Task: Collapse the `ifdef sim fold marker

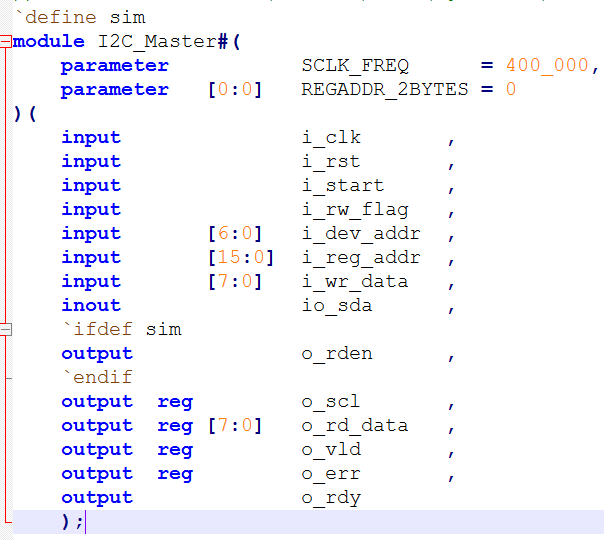Action: click(x=5, y=330)
